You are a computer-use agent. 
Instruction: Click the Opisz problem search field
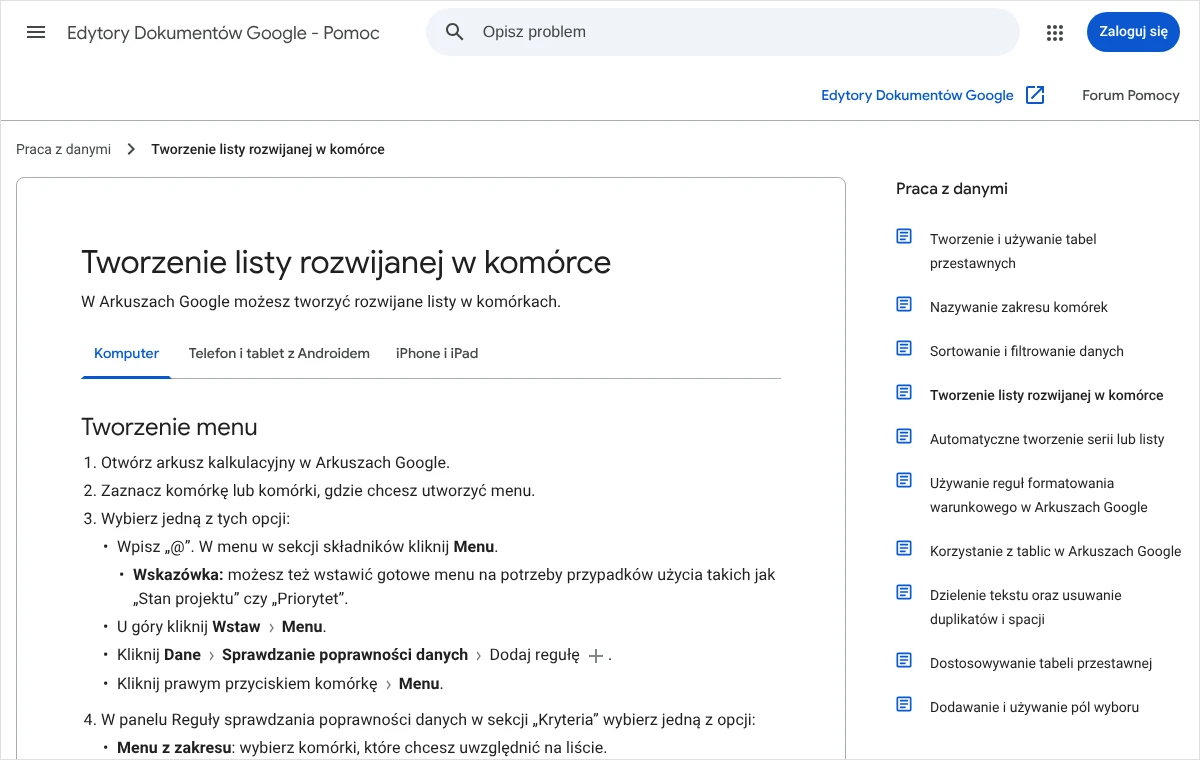722,32
